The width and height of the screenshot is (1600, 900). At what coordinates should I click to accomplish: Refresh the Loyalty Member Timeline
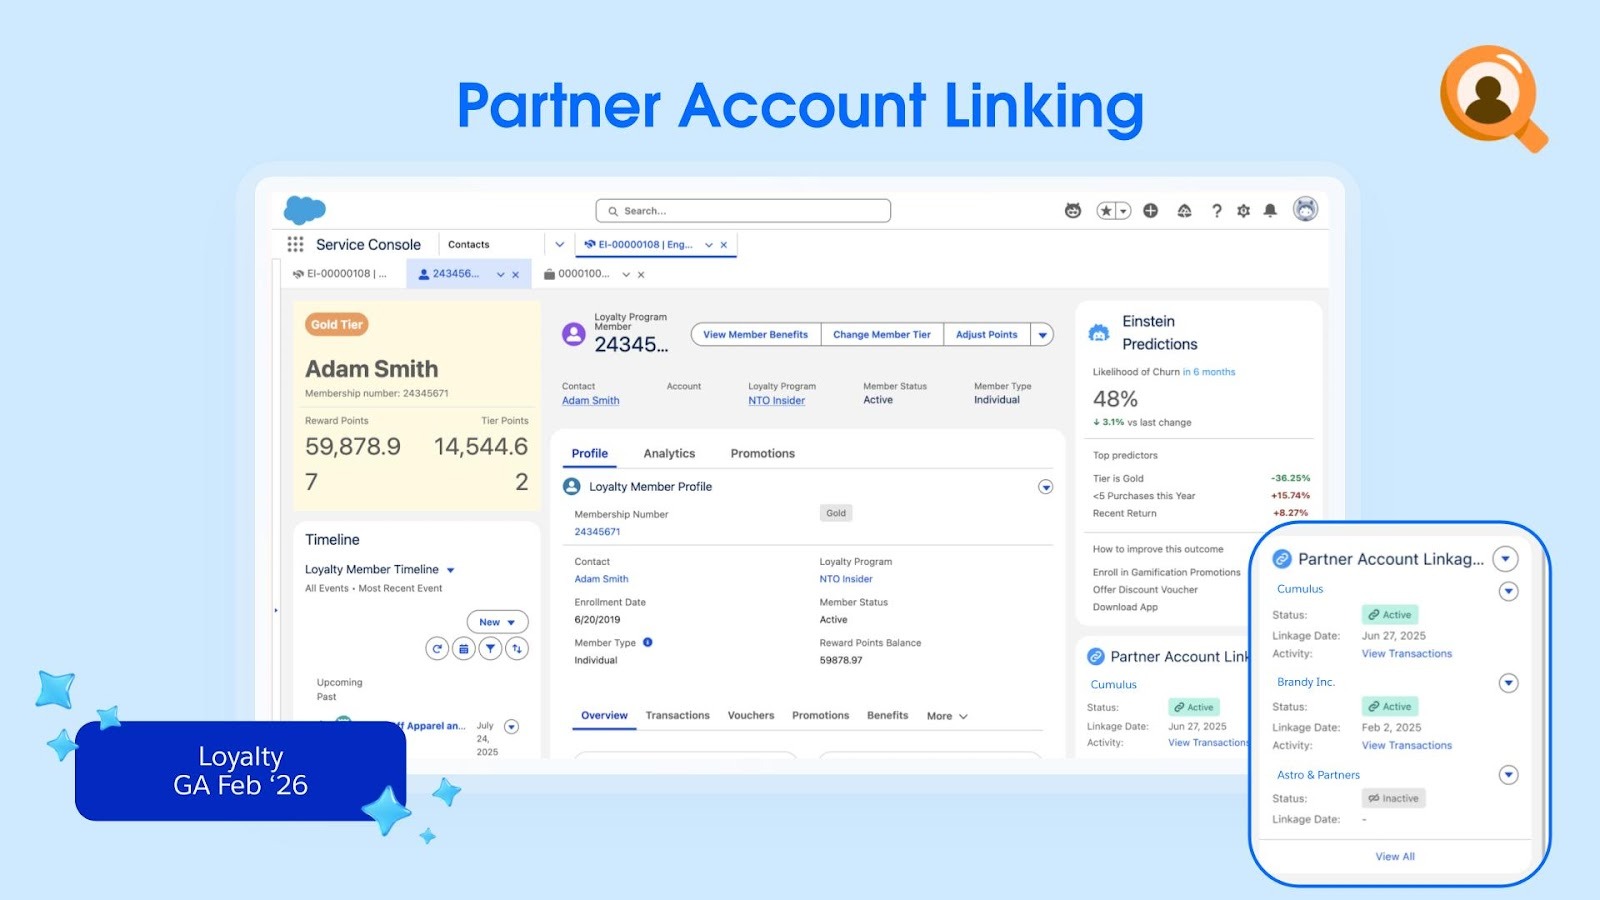click(x=437, y=649)
